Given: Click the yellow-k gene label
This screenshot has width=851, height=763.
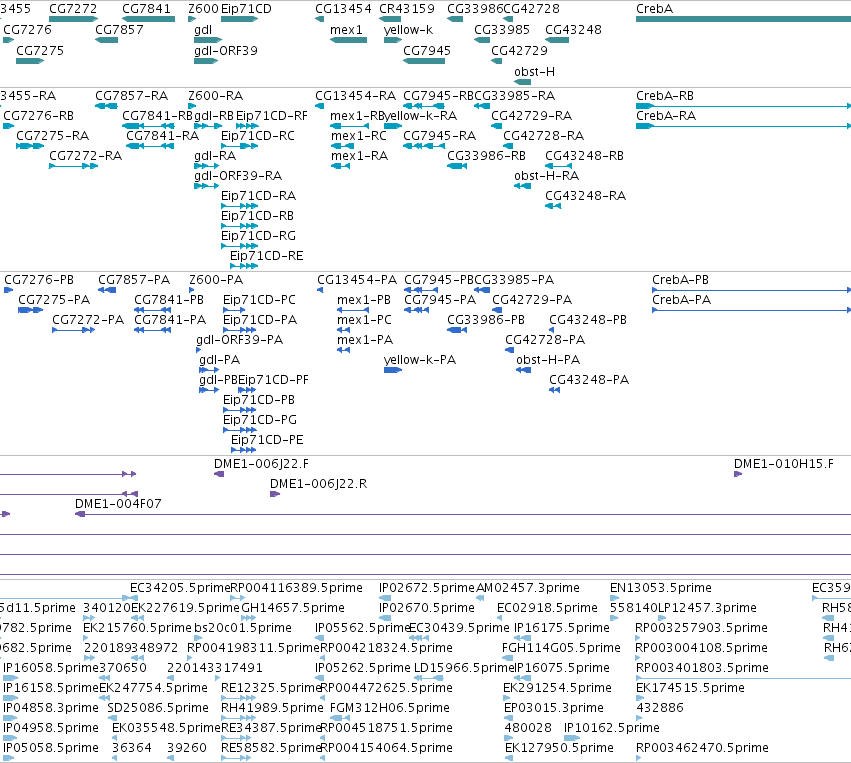Looking at the screenshot, I should 408,30.
